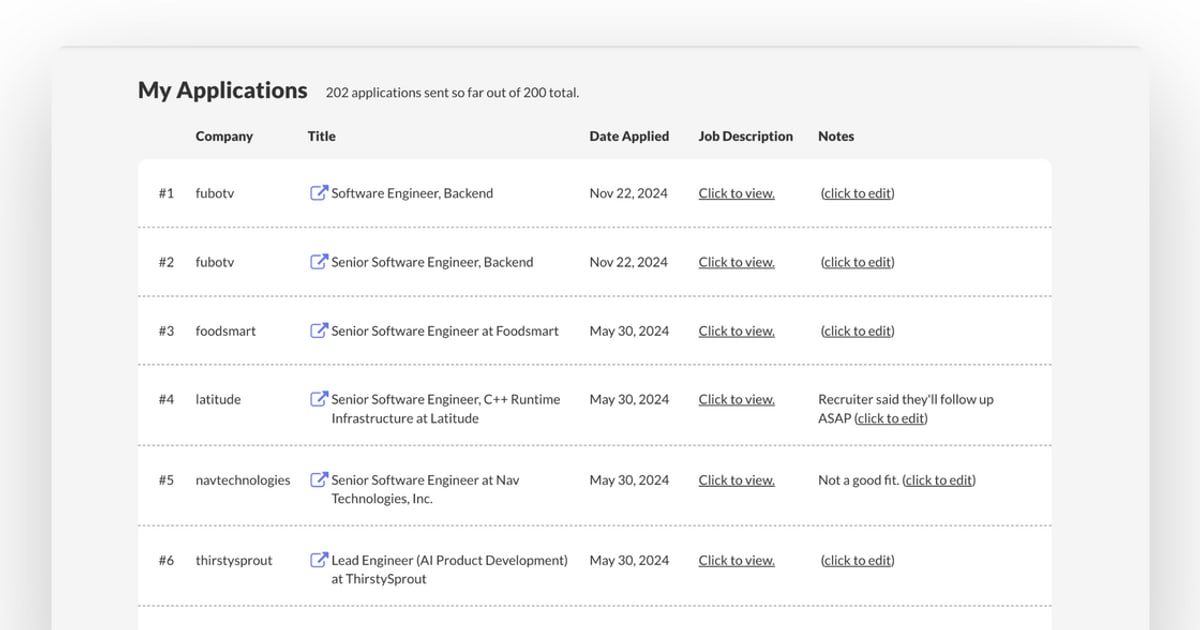View job description for navtechnologies row

click(x=737, y=480)
